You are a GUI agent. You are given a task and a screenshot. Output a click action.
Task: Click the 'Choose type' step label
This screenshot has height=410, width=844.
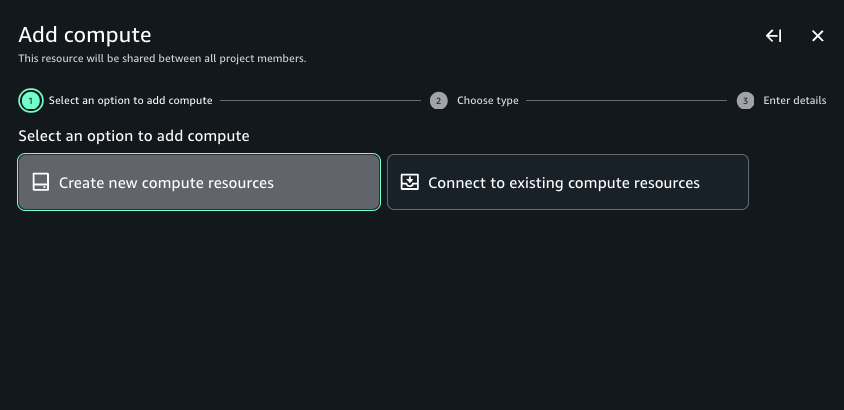(x=487, y=101)
